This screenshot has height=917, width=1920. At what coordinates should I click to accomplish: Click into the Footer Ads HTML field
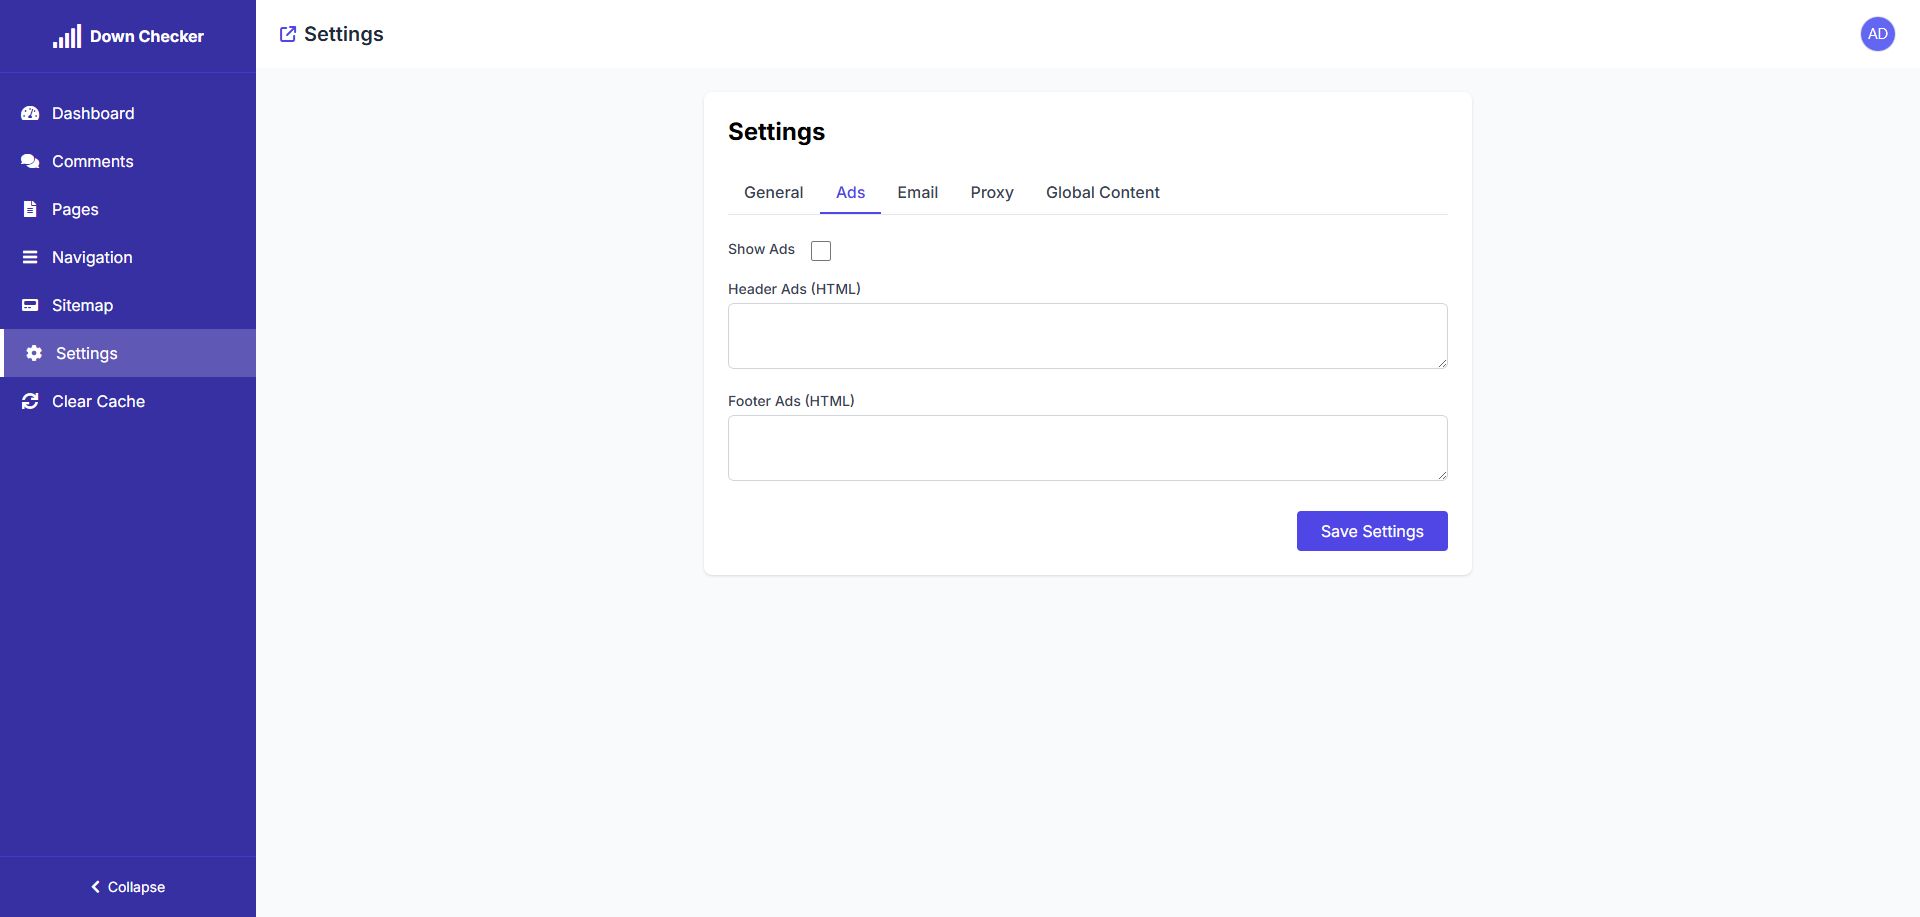click(x=1087, y=448)
